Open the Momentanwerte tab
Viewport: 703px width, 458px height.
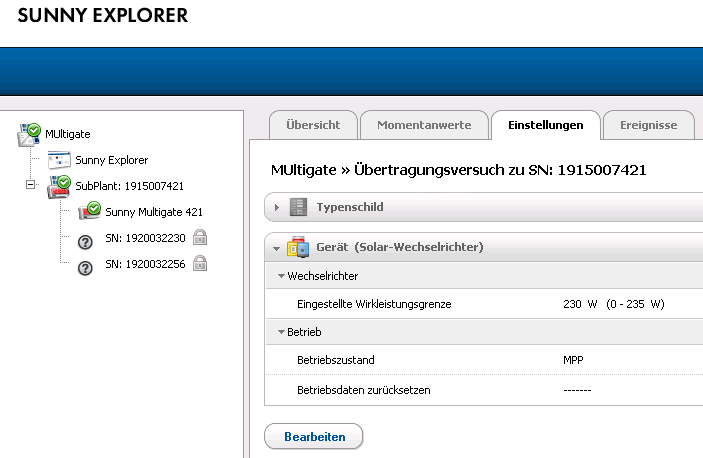click(424, 125)
